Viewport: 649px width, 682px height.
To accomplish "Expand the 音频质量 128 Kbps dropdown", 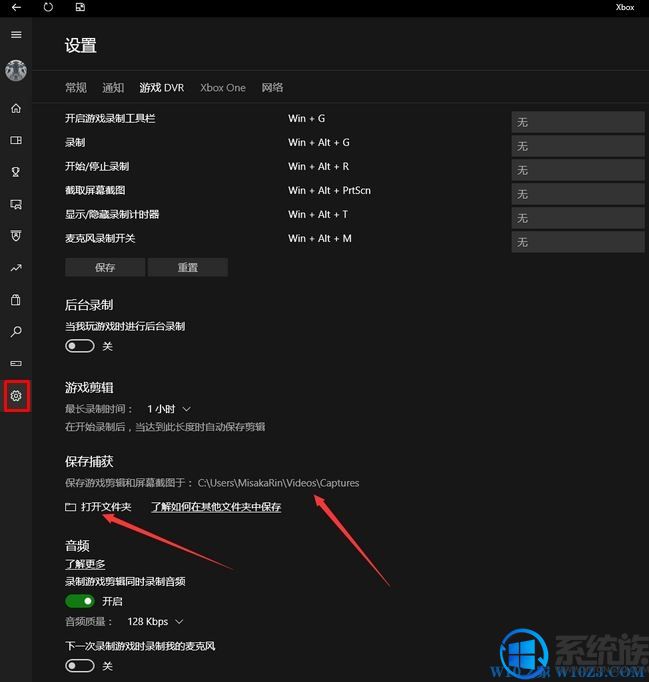I will pyautogui.click(x=155, y=622).
